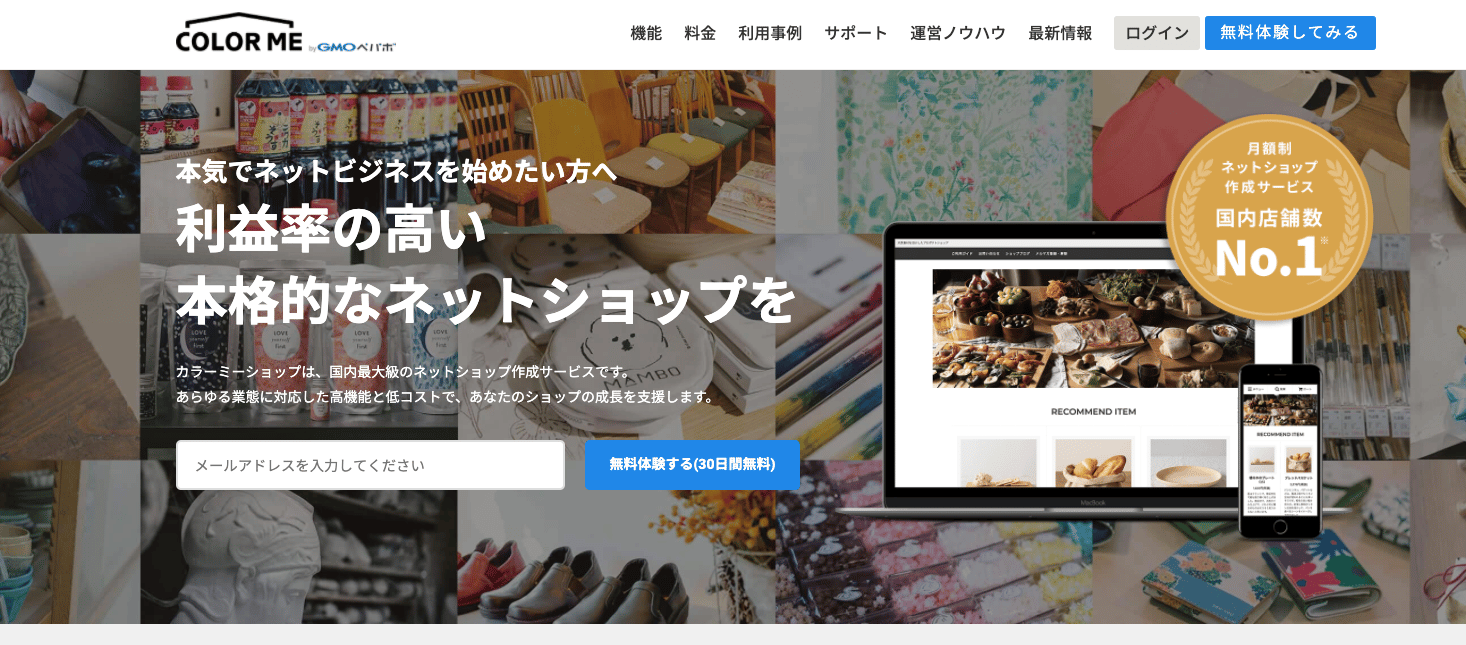Focus the メールアドレス input field
Screen dimensions: 1466x645
370,465
